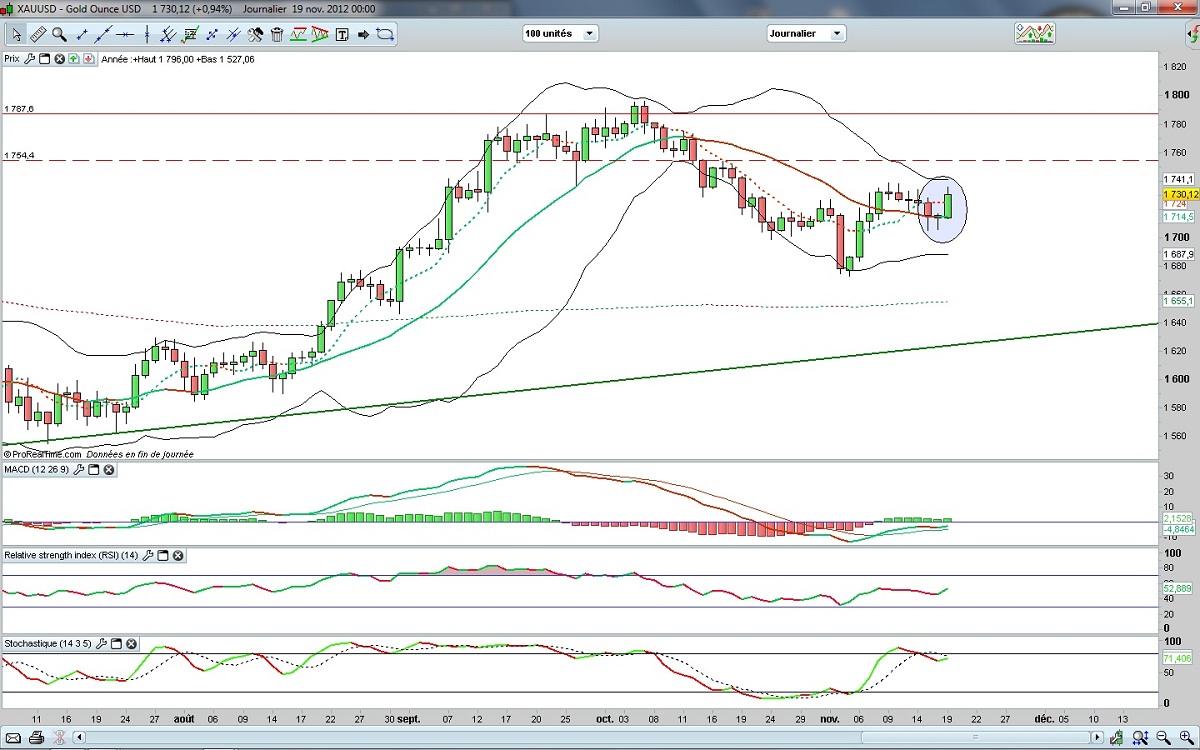Choose the black arrow drawing tool
This screenshot has width=1200, height=750.
click(x=363, y=34)
